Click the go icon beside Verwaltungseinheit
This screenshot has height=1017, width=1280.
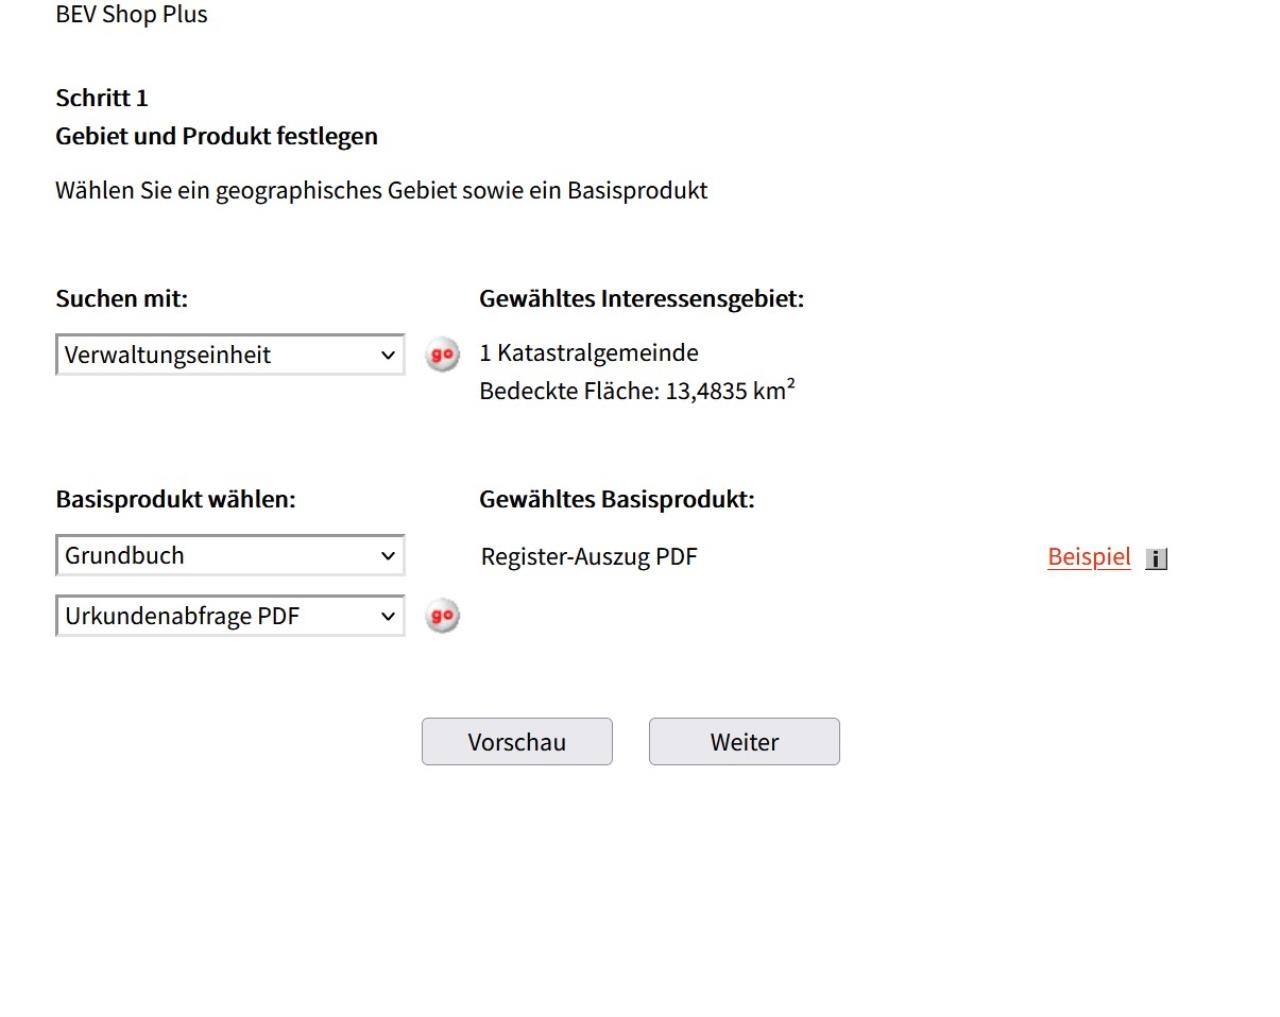443,355
